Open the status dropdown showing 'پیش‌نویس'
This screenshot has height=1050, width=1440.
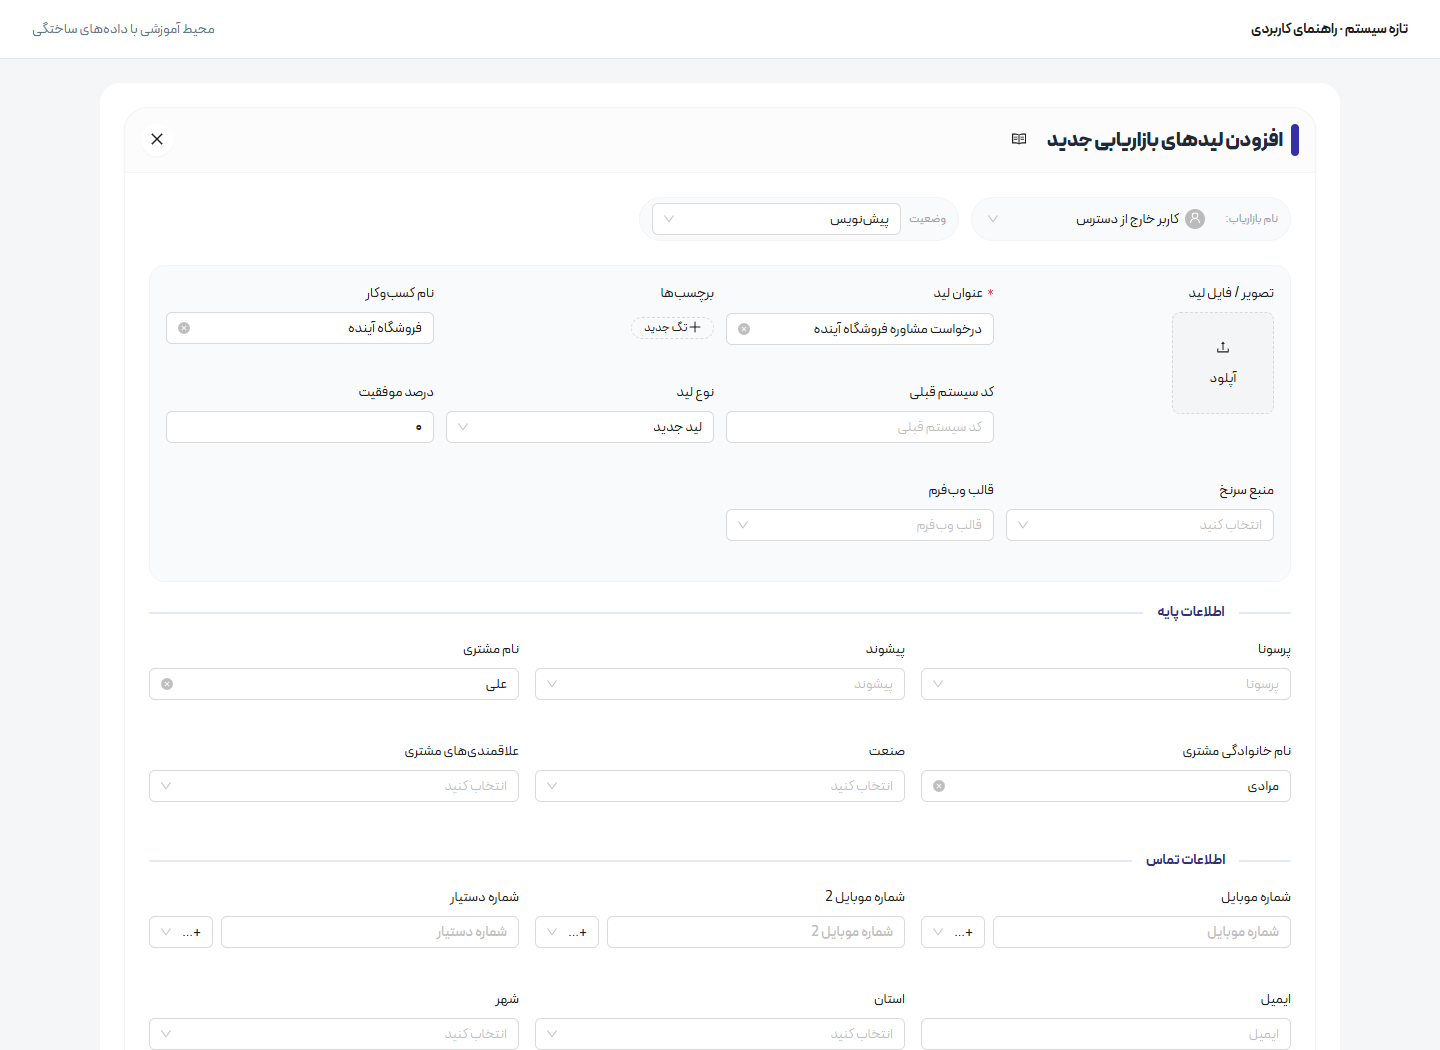(x=776, y=219)
